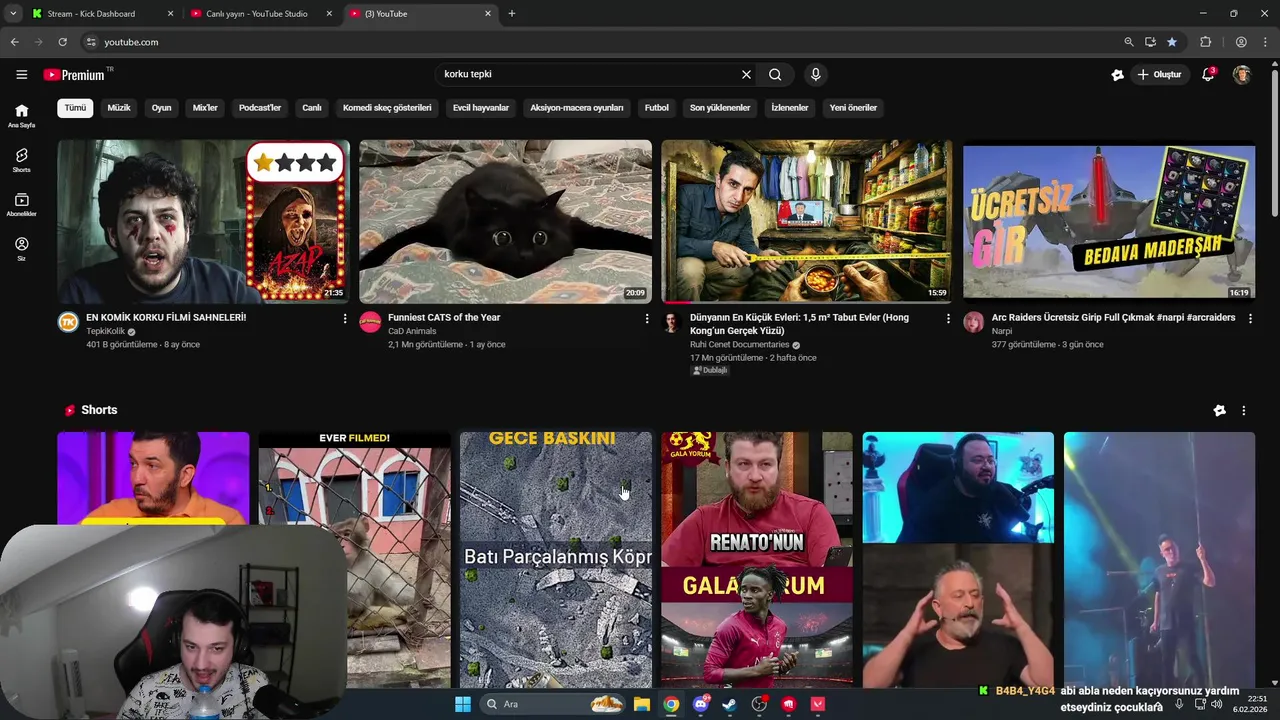Open a new browser tab

click(x=512, y=14)
